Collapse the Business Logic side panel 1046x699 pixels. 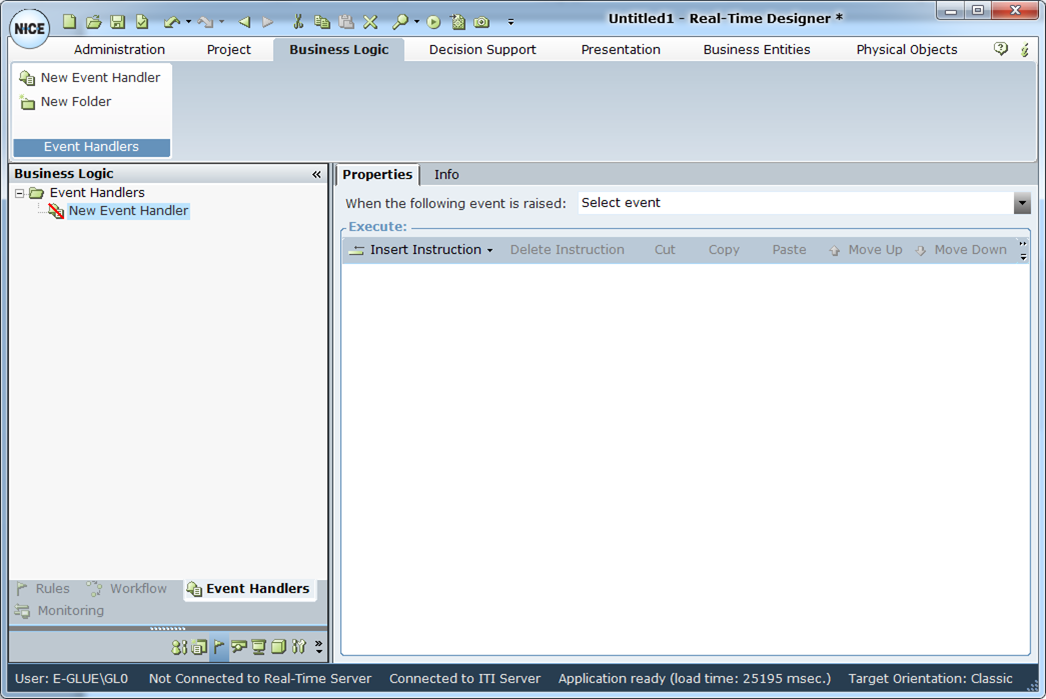coord(317,174)
